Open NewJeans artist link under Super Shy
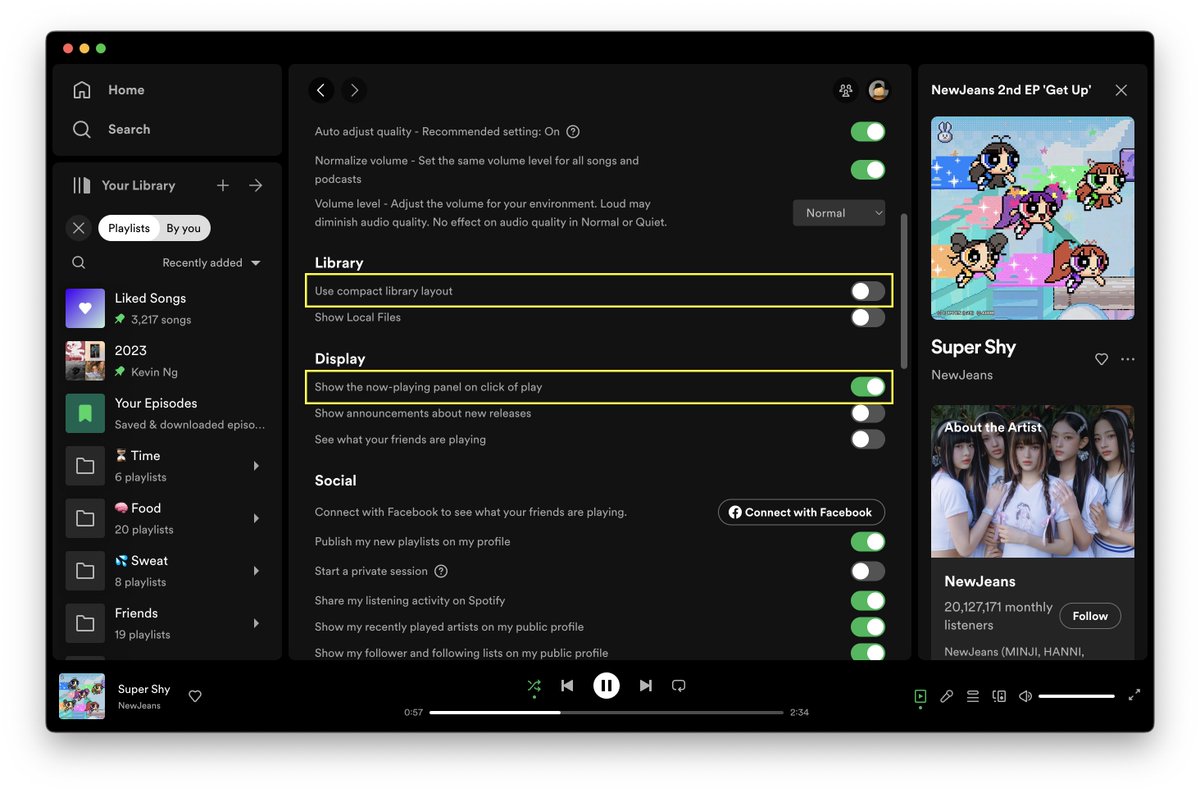1200x793 pixels. click(x=962, y=375)
